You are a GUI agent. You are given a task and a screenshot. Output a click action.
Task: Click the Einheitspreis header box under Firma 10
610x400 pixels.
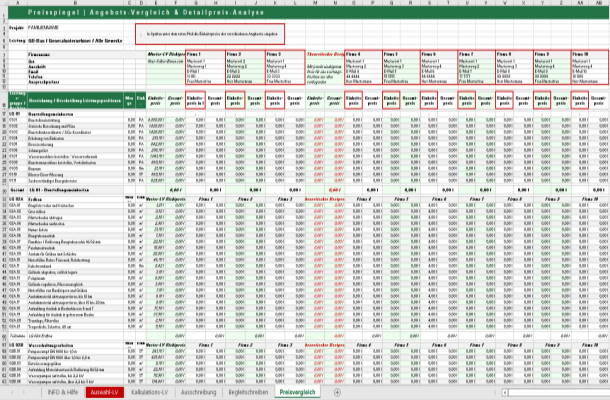(580, 100)
